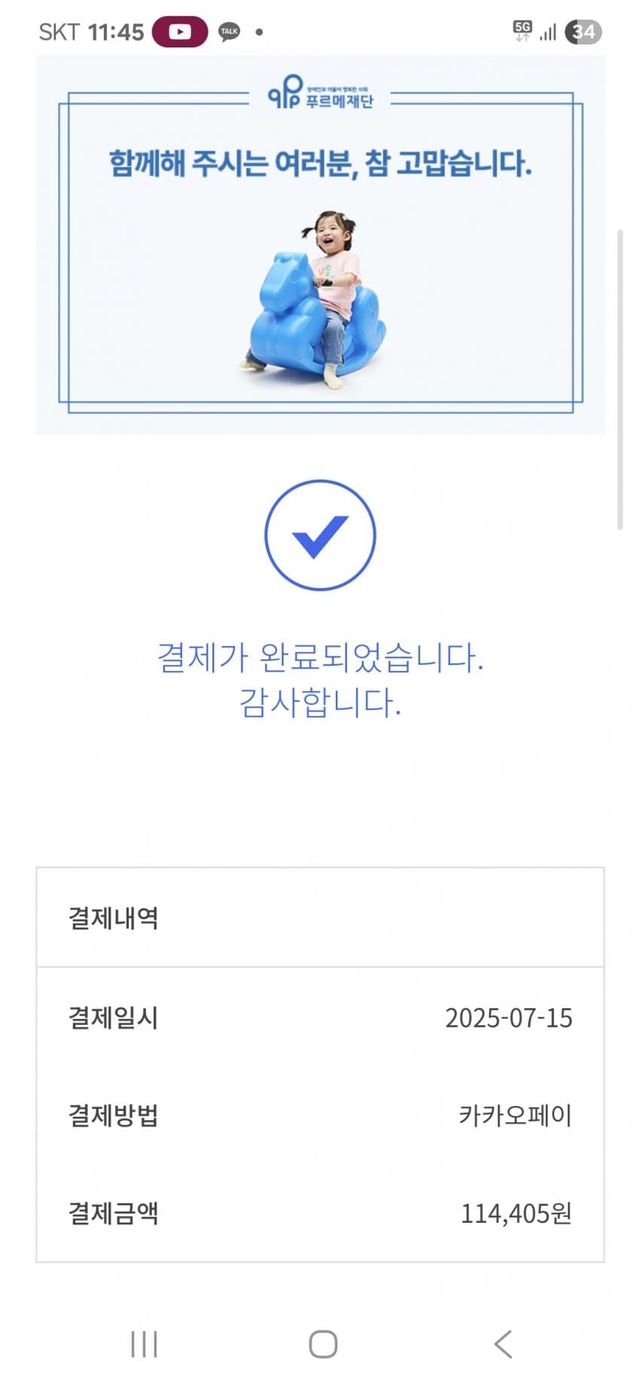640x1387 pixels.
Task: Tap the 11:45 clock in status bar
Action: [x=116, y=32]
